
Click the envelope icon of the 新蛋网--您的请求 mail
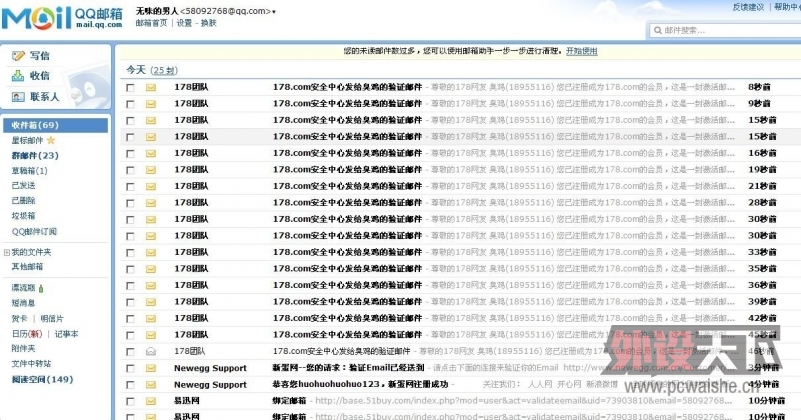151,368
